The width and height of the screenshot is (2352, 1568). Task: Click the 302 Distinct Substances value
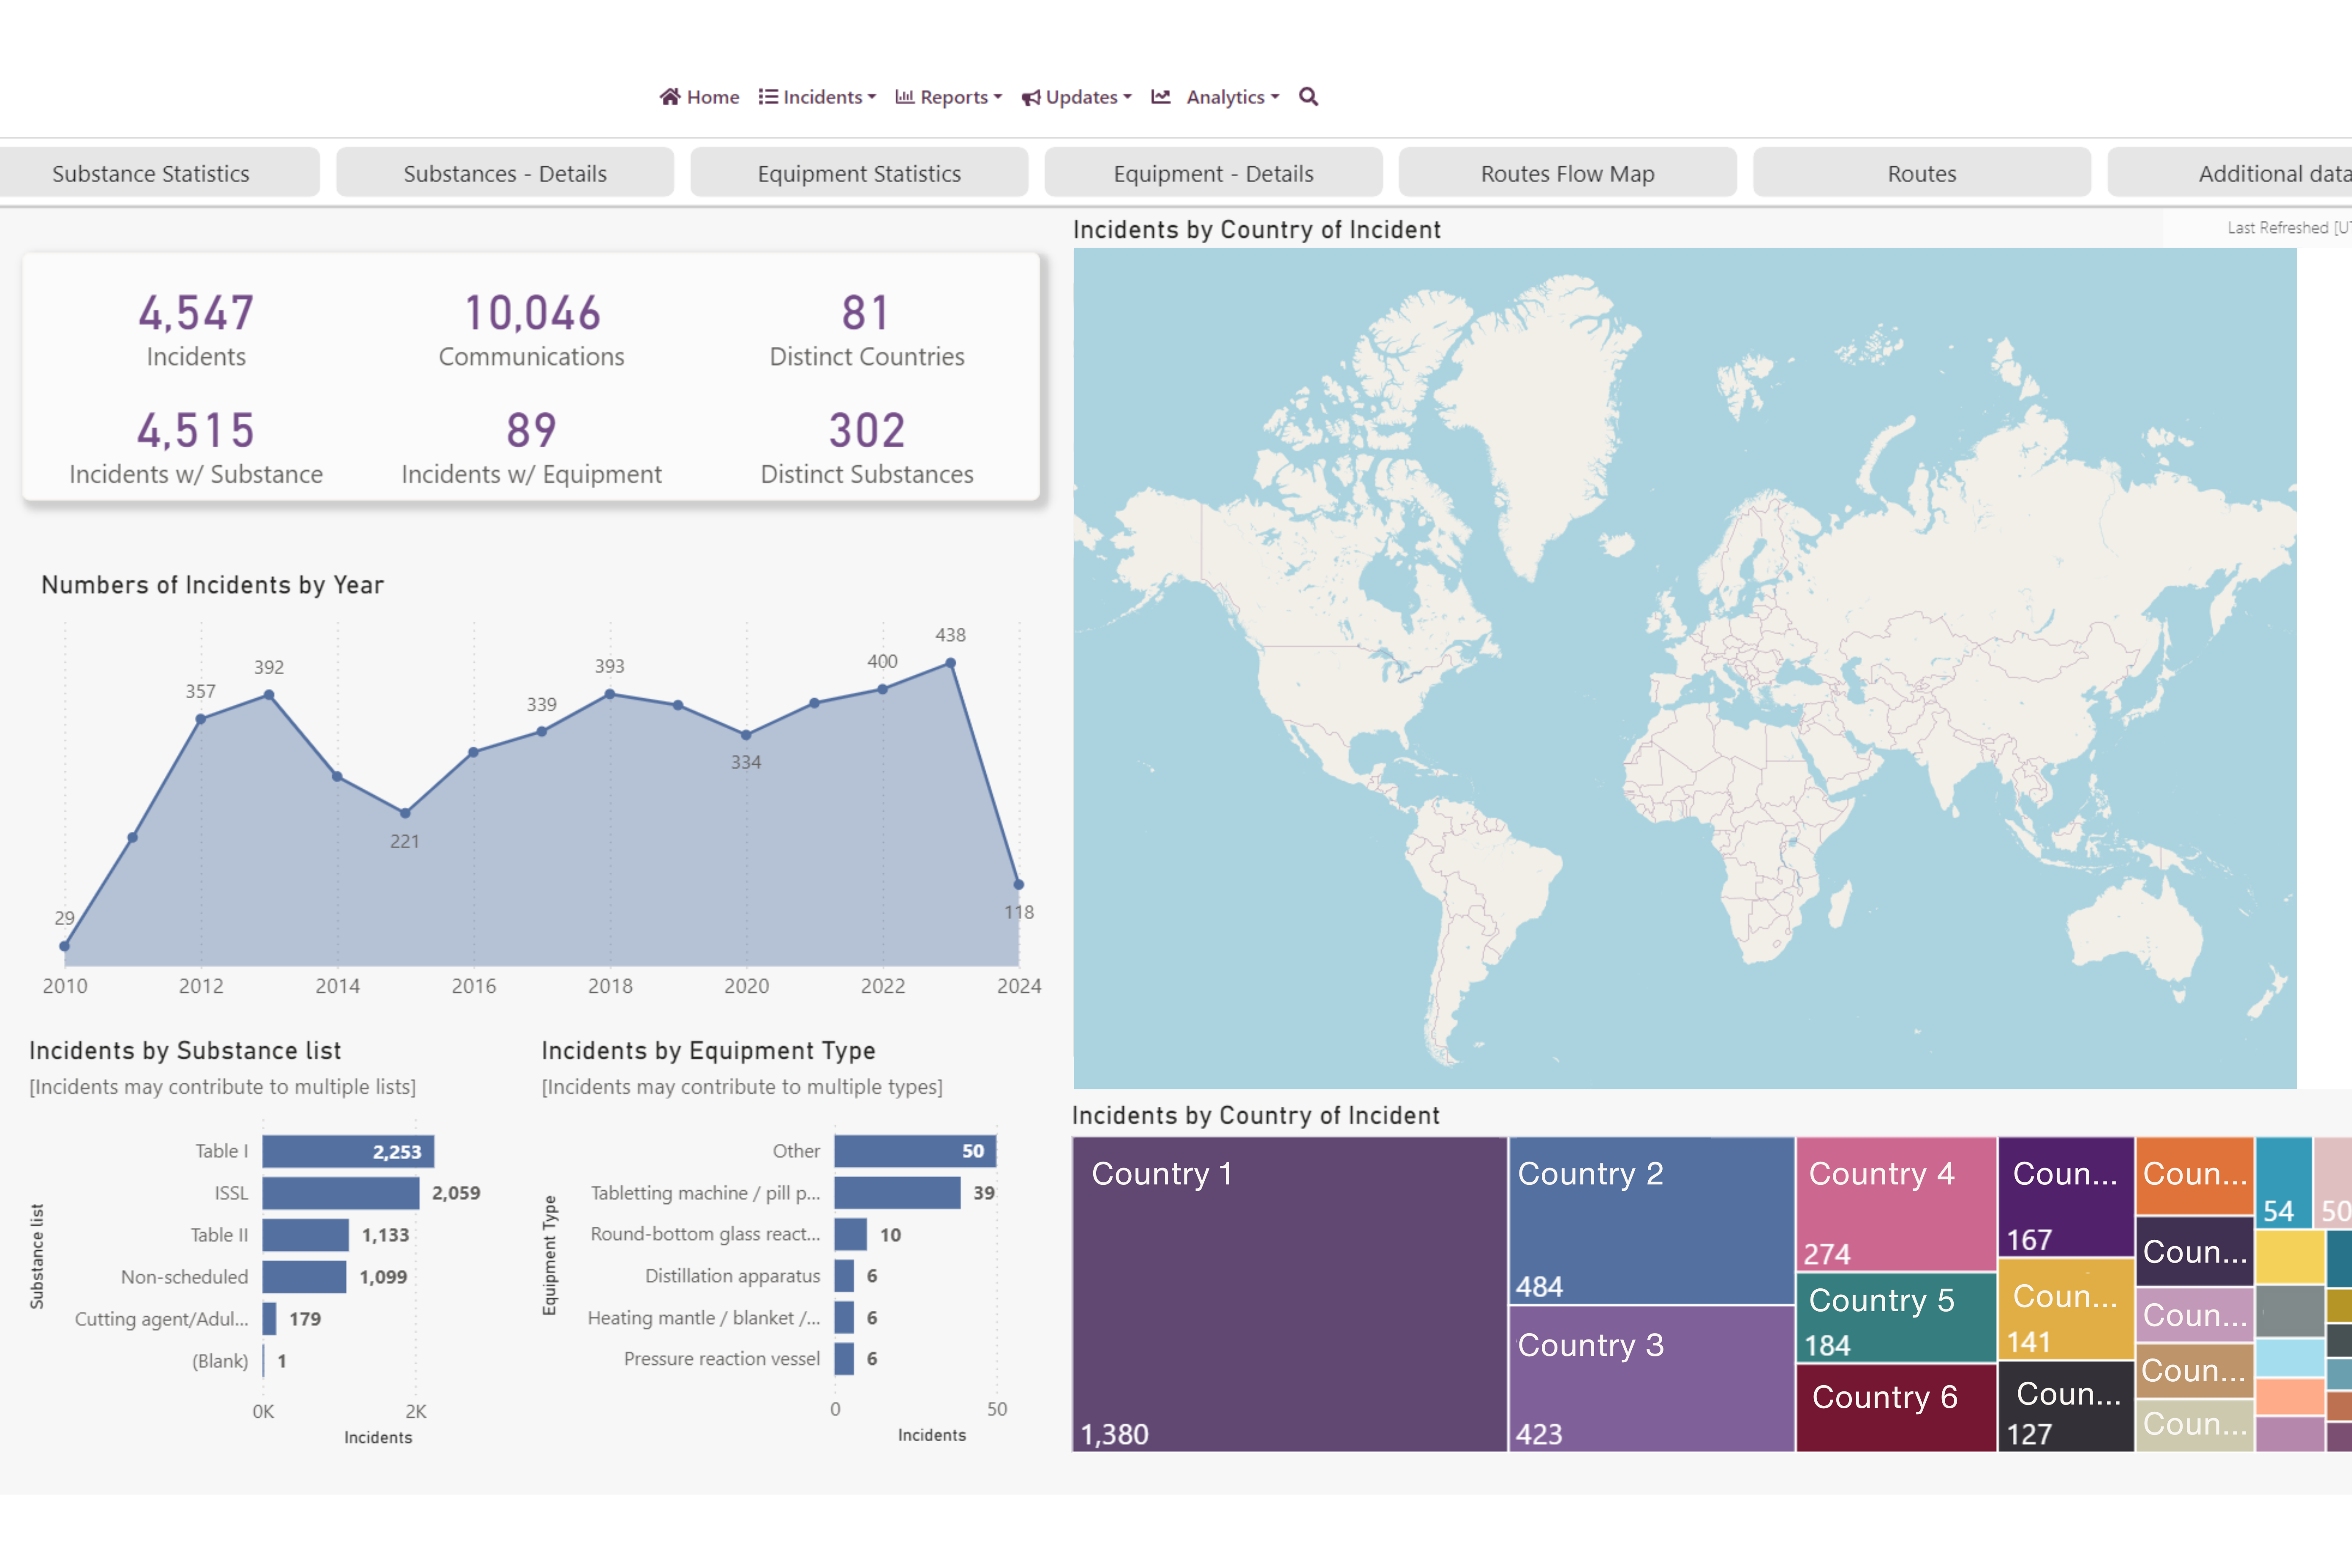click(x=867, y=431)
